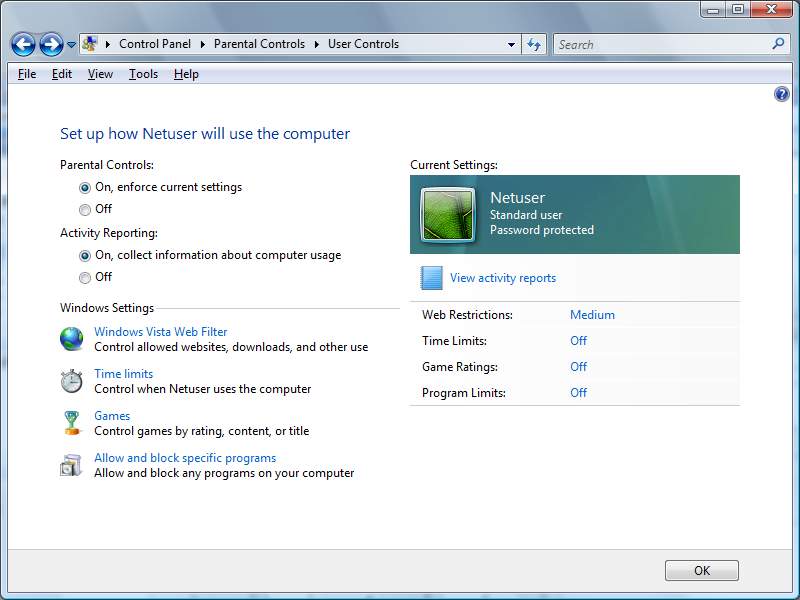Screen dimensions: 800x600
Task: Open Allow and block specific programs link
Action: pyautogui.click(x=185, y=458)
